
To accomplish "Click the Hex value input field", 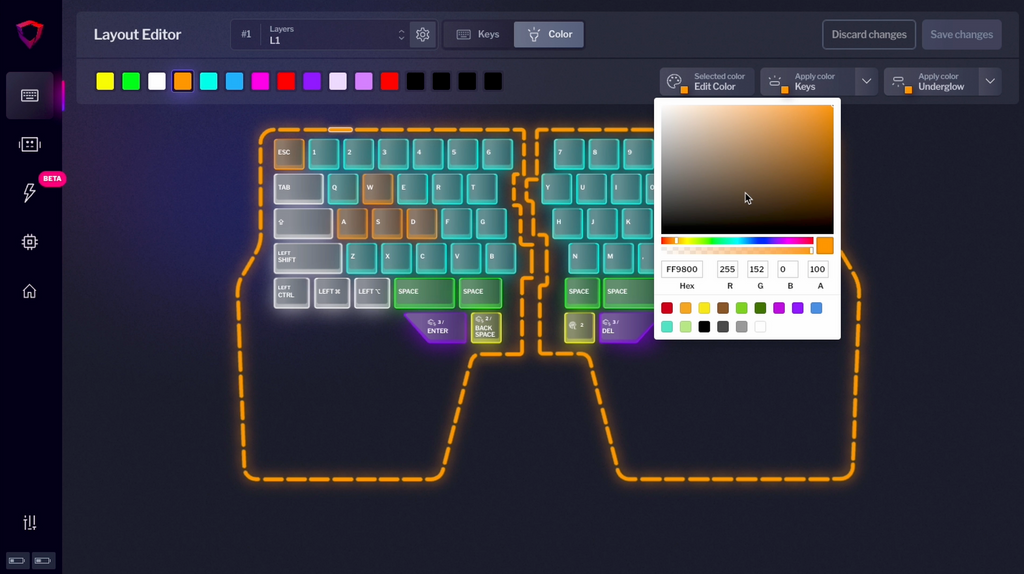I will (682, 270).
